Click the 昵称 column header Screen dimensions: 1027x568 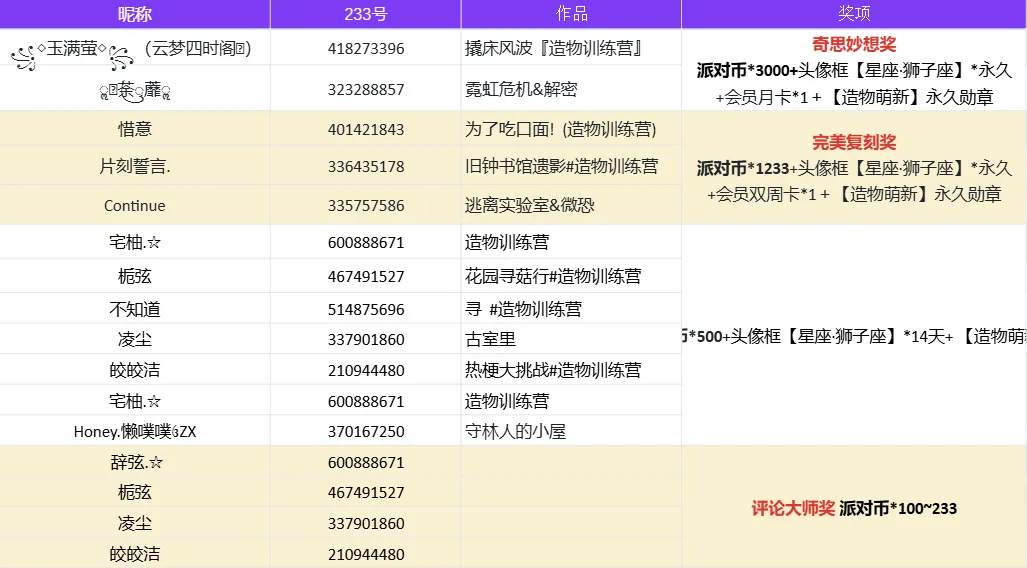[135, 14]
